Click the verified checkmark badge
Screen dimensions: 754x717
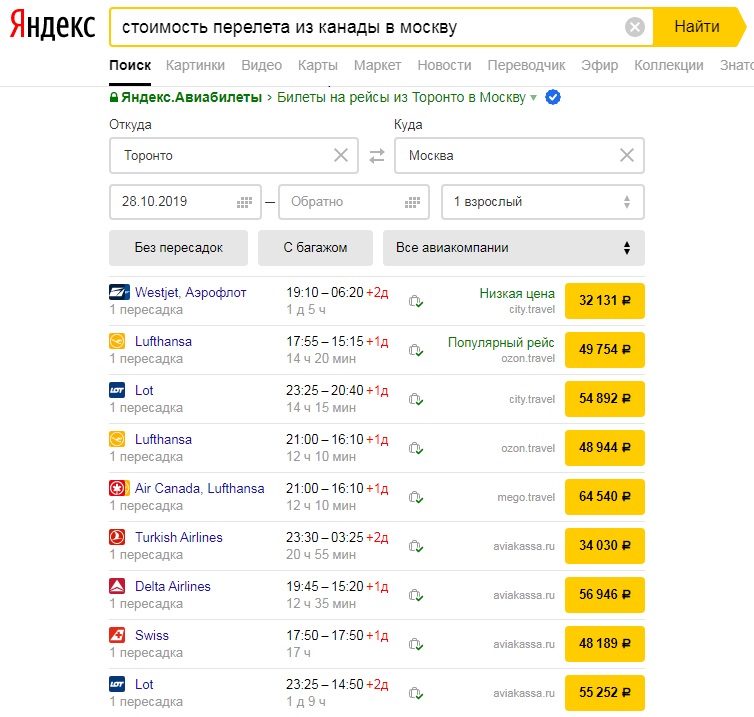pos(553,97)
